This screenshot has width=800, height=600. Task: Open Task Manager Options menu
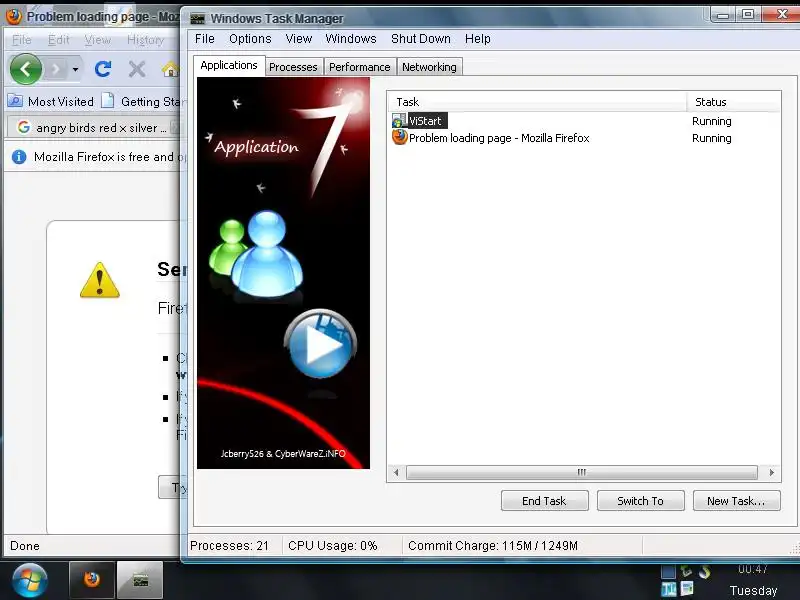[250, 39]
